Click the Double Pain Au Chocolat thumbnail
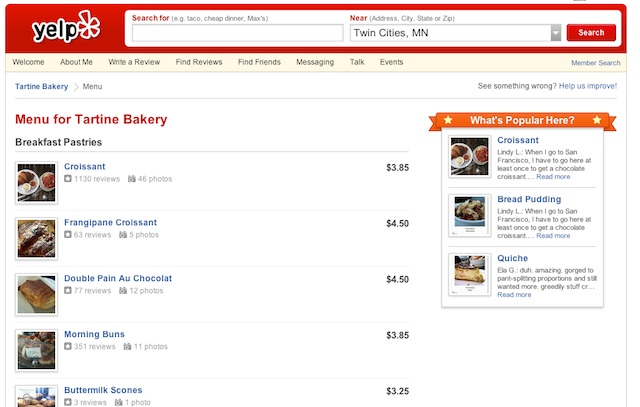640x407 pixels. pyautogui.click(x=36, y=294)
